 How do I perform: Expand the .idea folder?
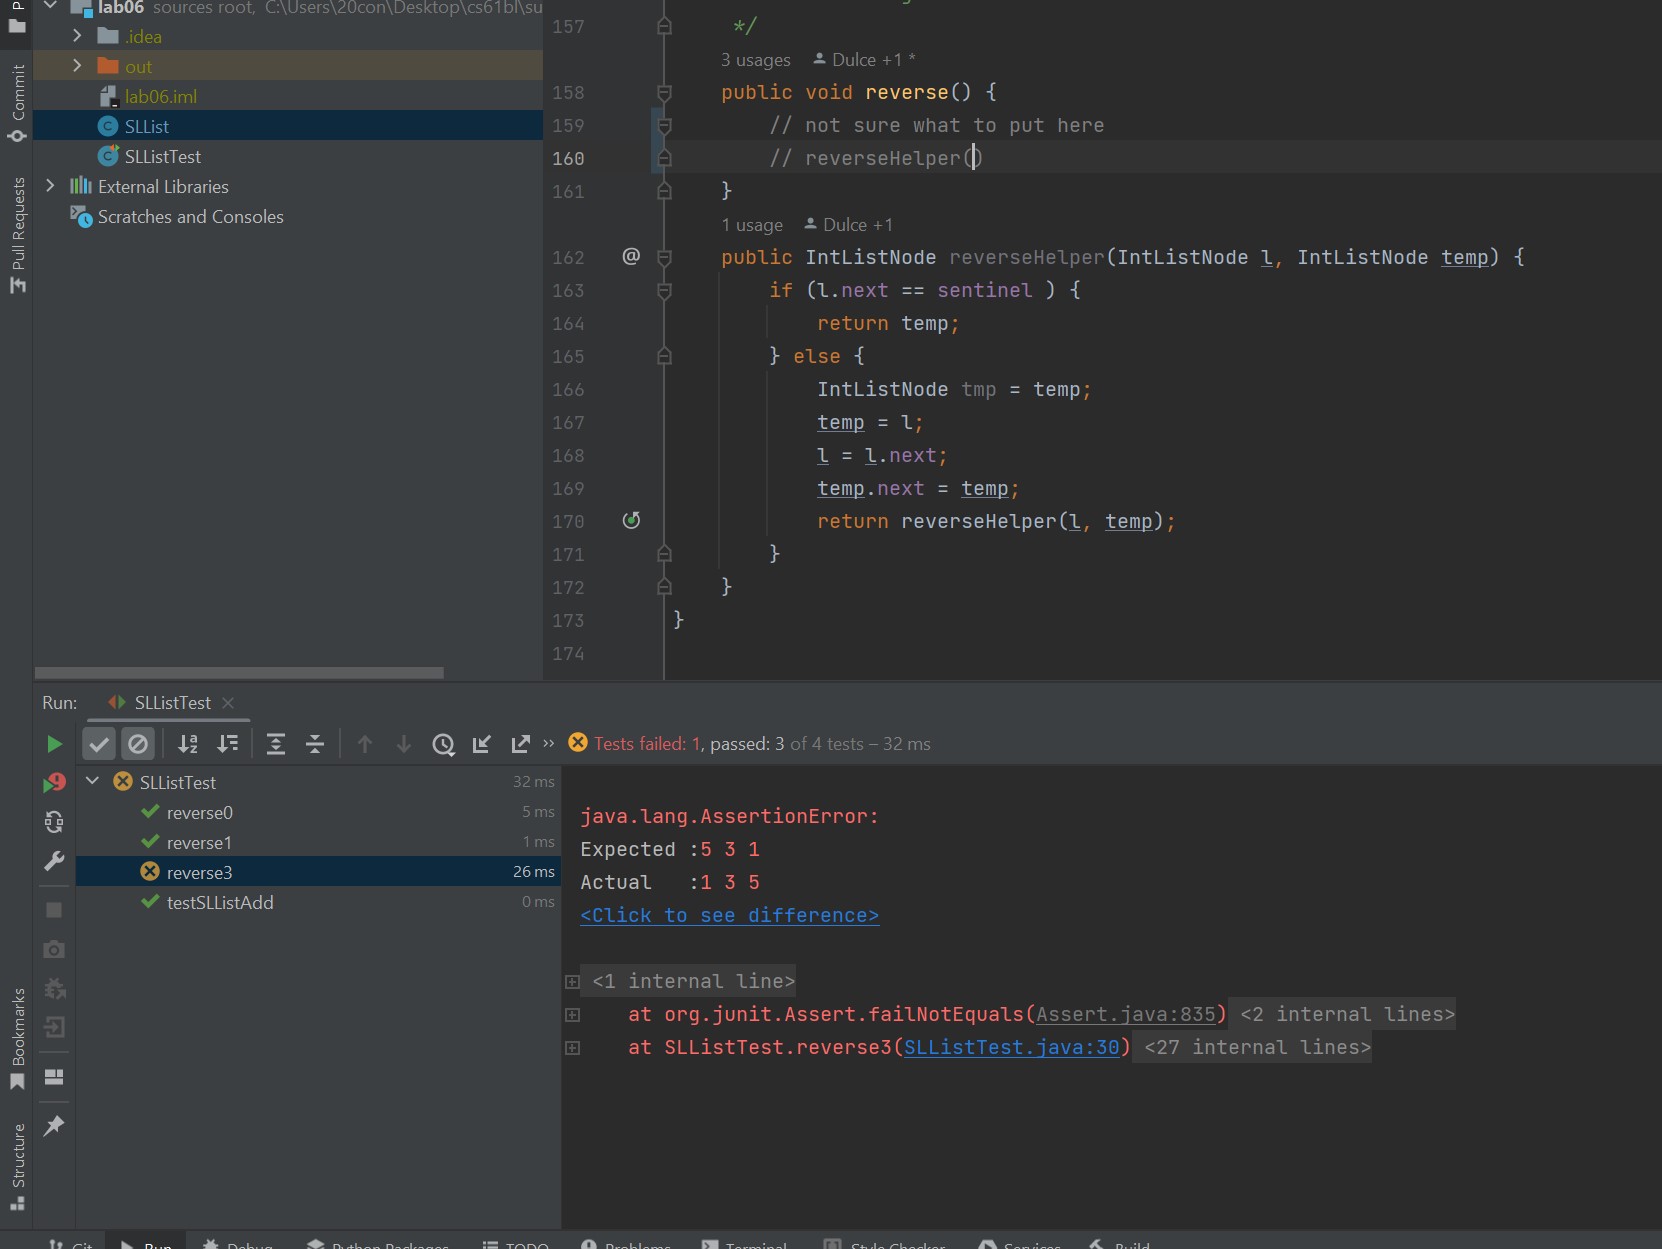[x=78, y=36]
